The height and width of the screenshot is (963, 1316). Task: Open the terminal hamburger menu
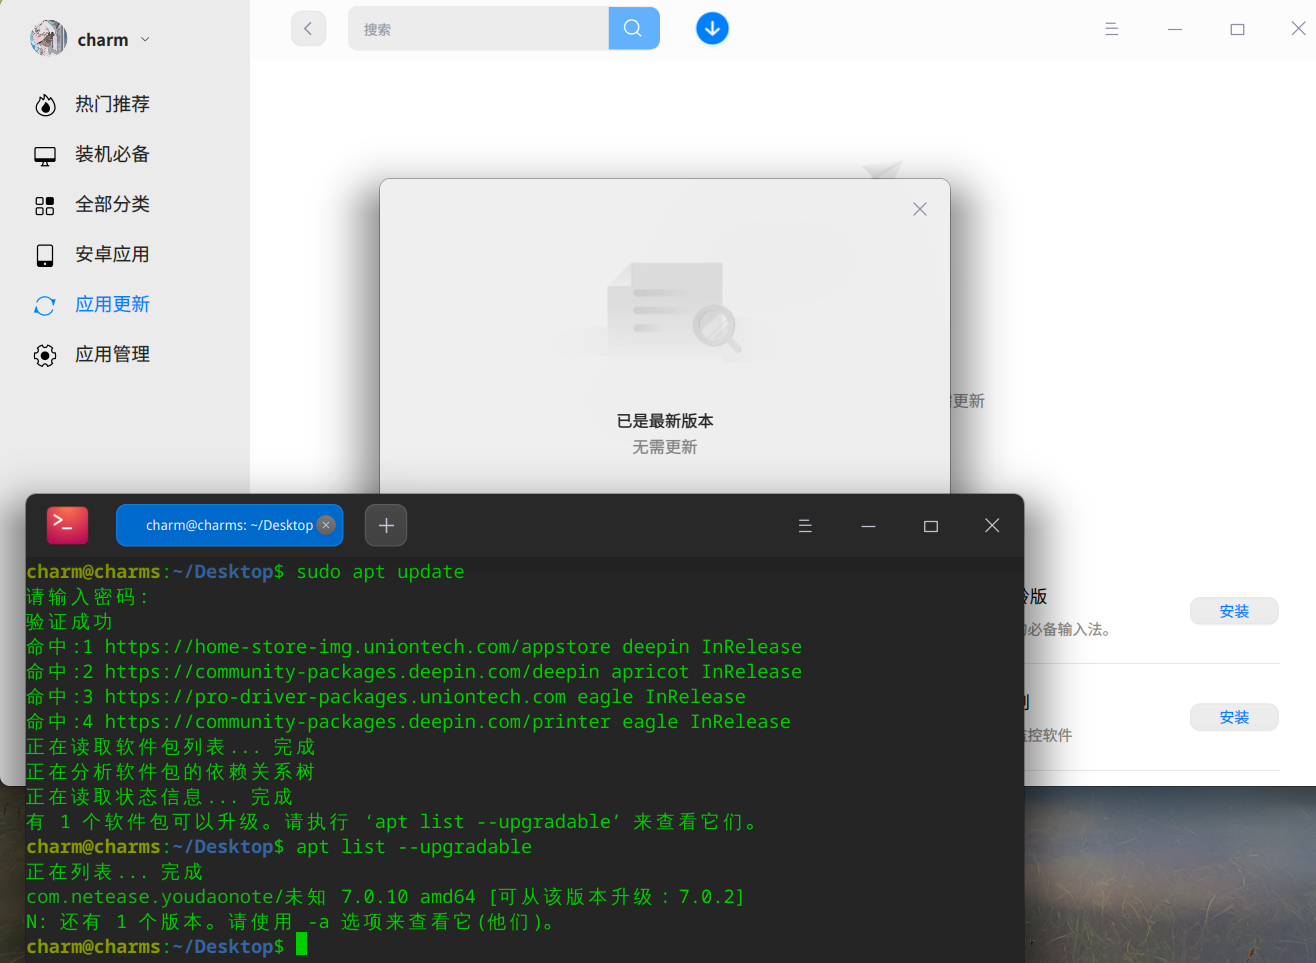pos(805,525)
